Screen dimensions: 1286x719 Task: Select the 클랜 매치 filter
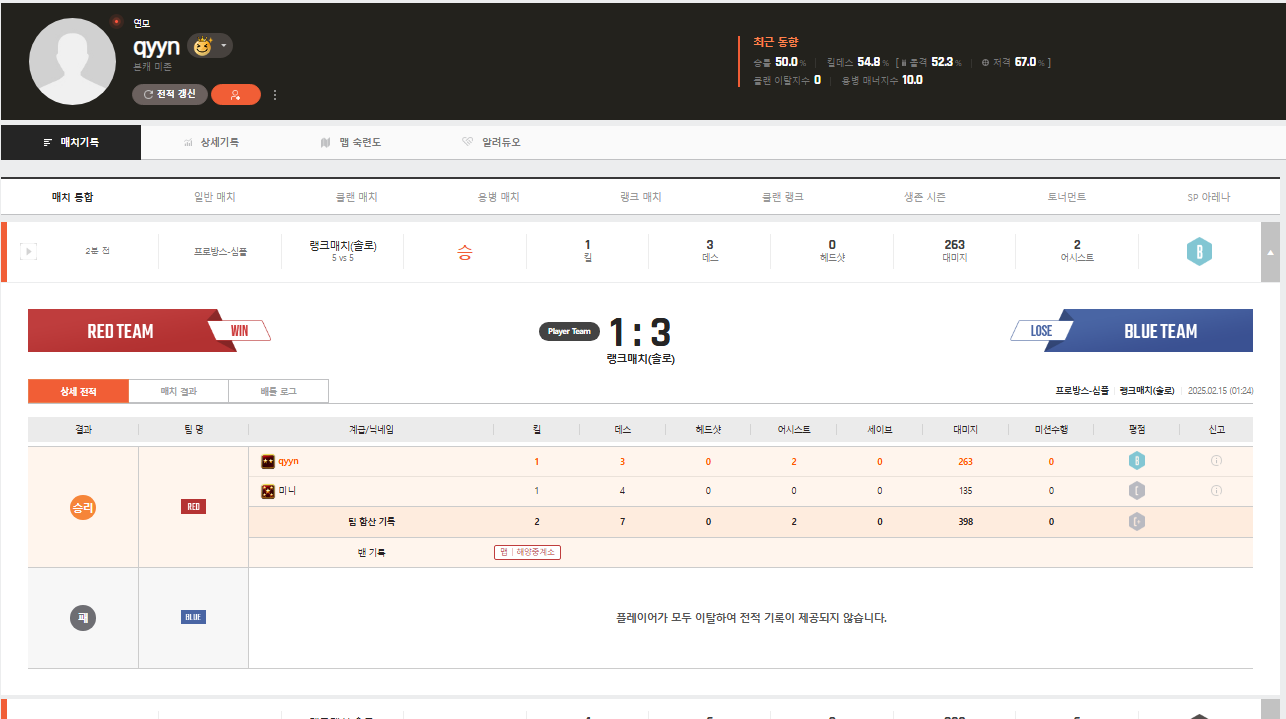(x=357, y=197)
